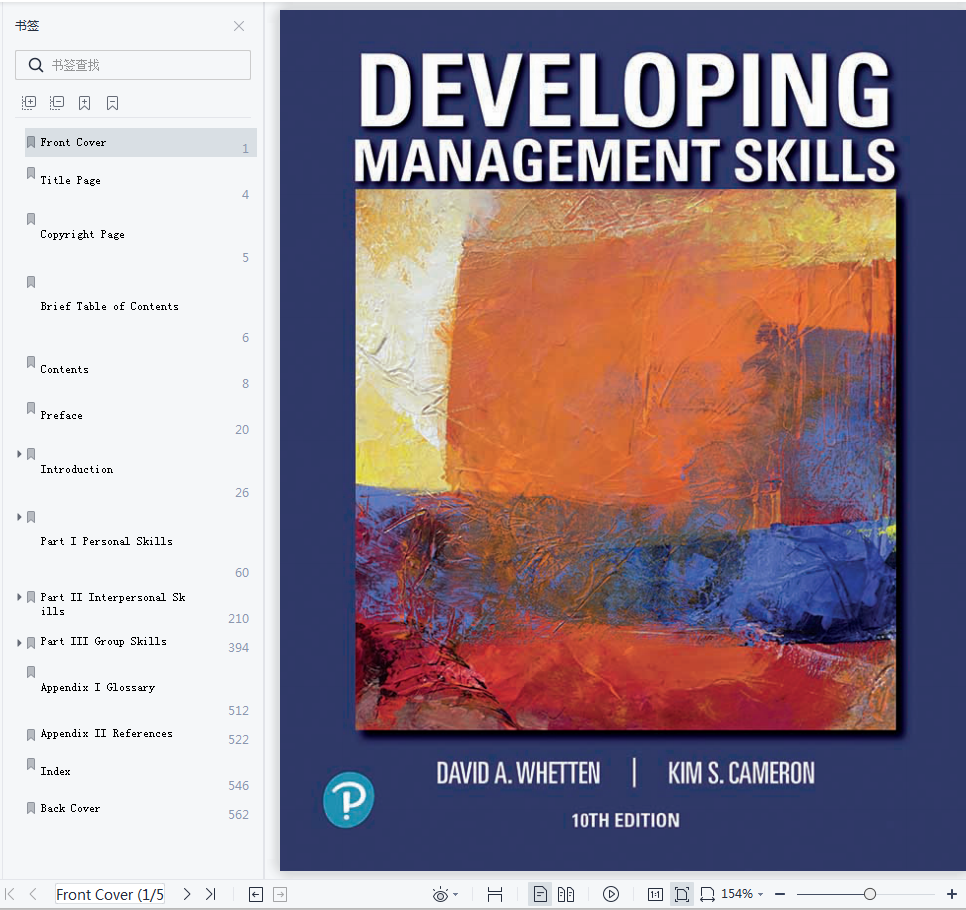Zoom in with the plus button

[x=952, y=894]
